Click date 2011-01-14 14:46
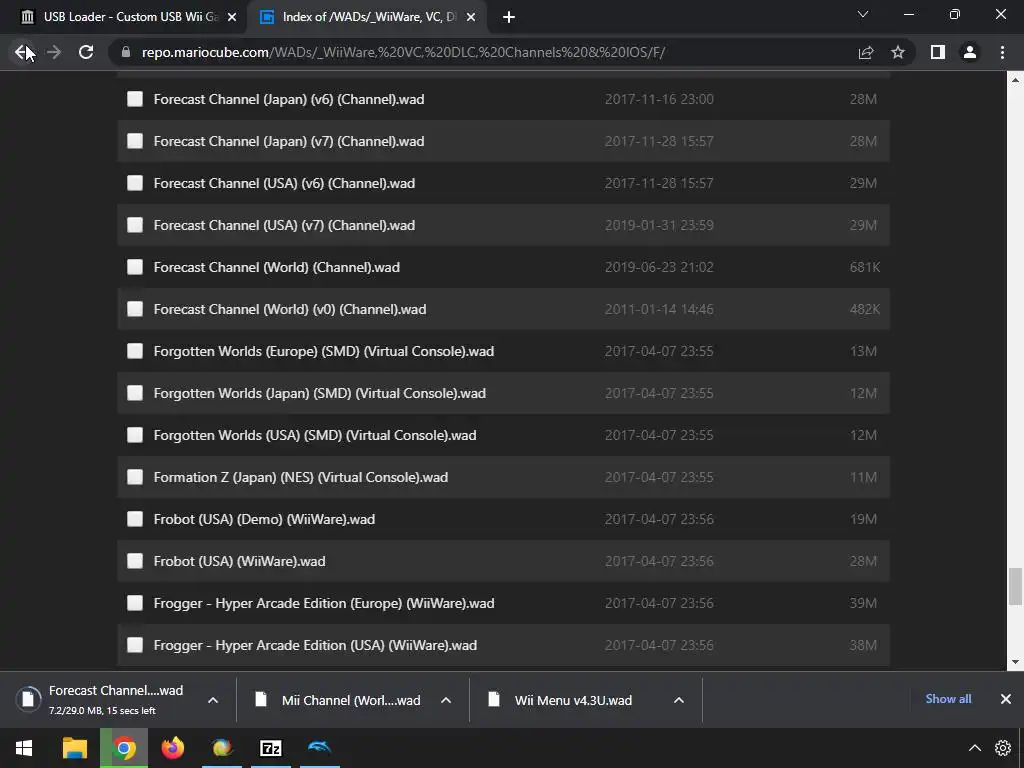Viewport: 1024px width, 768px height. point(659,309)
